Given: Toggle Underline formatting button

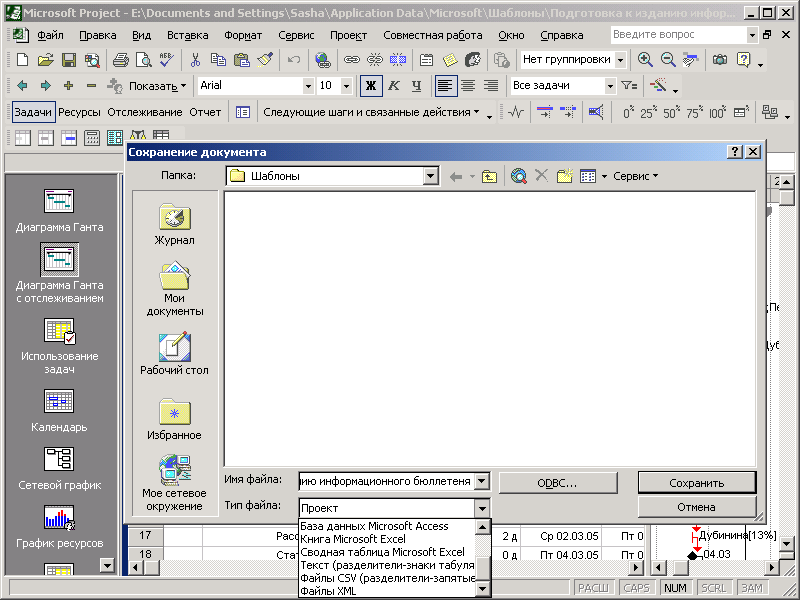Looking at the screenshot, I should coord(417,86).
